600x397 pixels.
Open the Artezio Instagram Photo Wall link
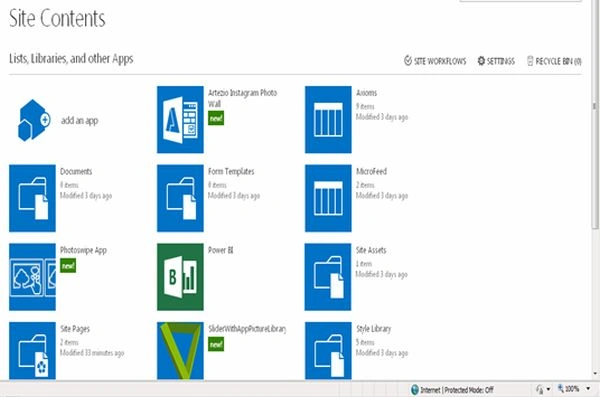coord(242,98)
